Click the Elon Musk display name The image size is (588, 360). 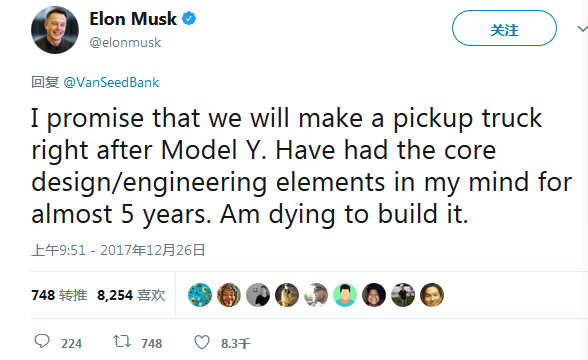[x=133, y=19]
